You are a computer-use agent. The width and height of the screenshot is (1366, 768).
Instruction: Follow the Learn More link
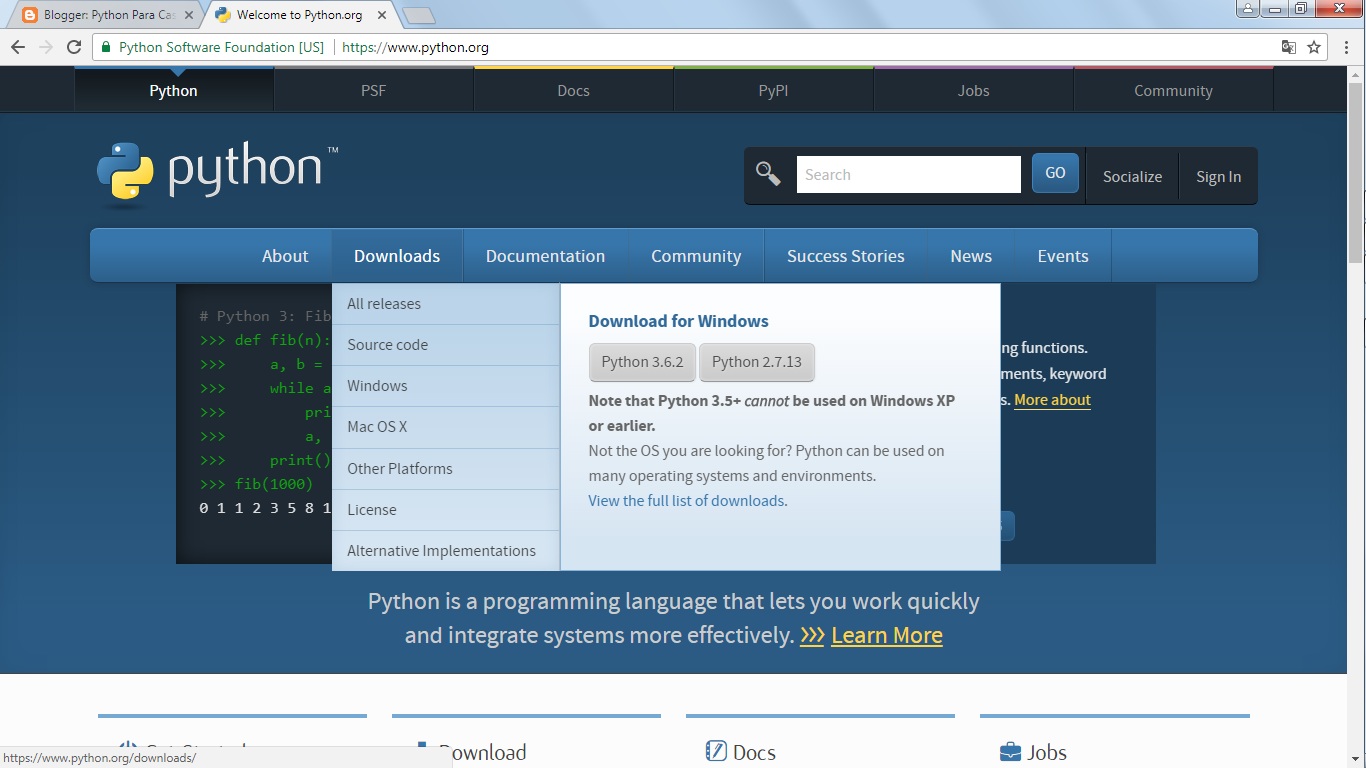click(x=886, y=634)
